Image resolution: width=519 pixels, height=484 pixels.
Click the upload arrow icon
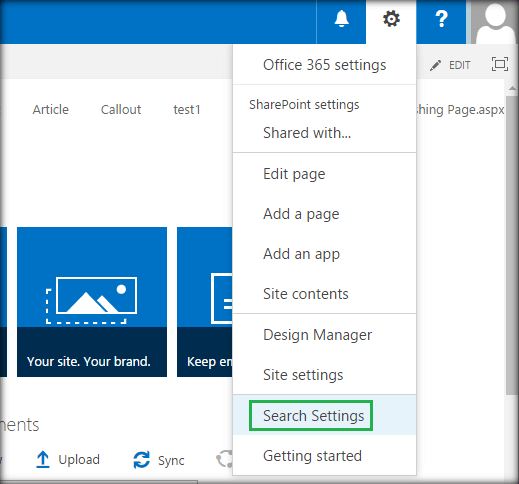[x=43, y=460]
